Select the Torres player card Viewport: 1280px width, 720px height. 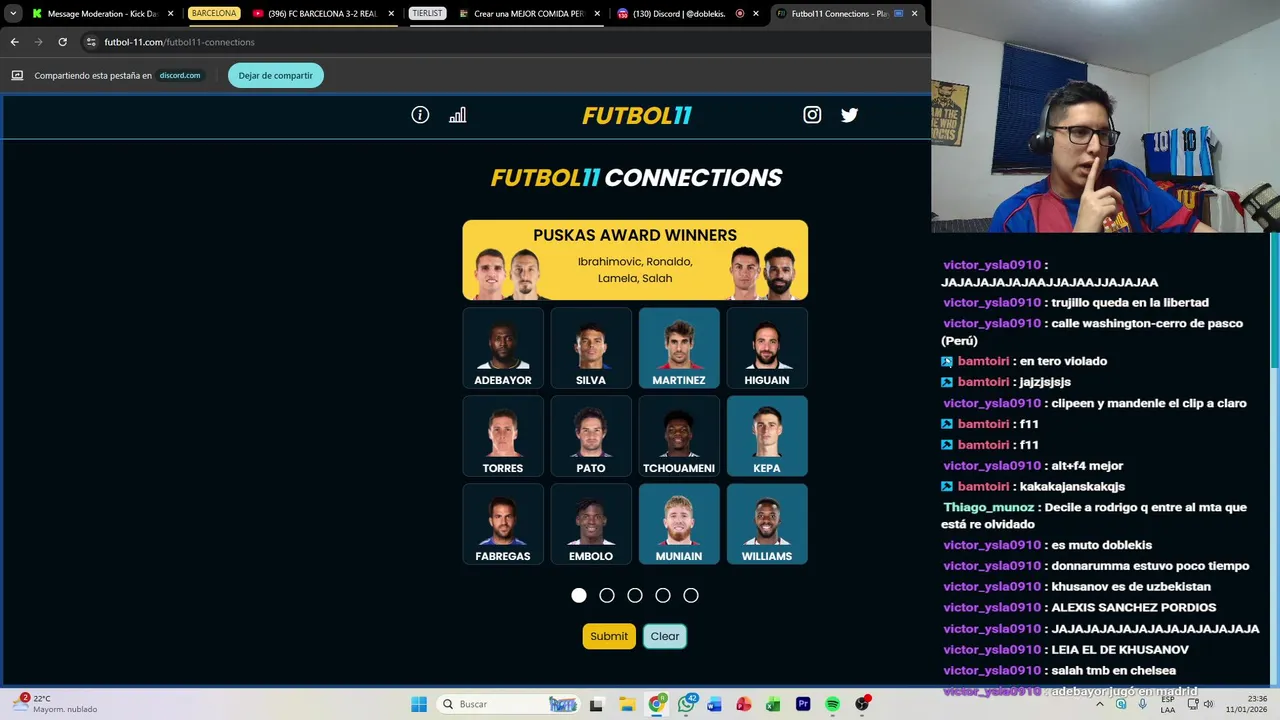pyautogui.click(x=503, y=436)
